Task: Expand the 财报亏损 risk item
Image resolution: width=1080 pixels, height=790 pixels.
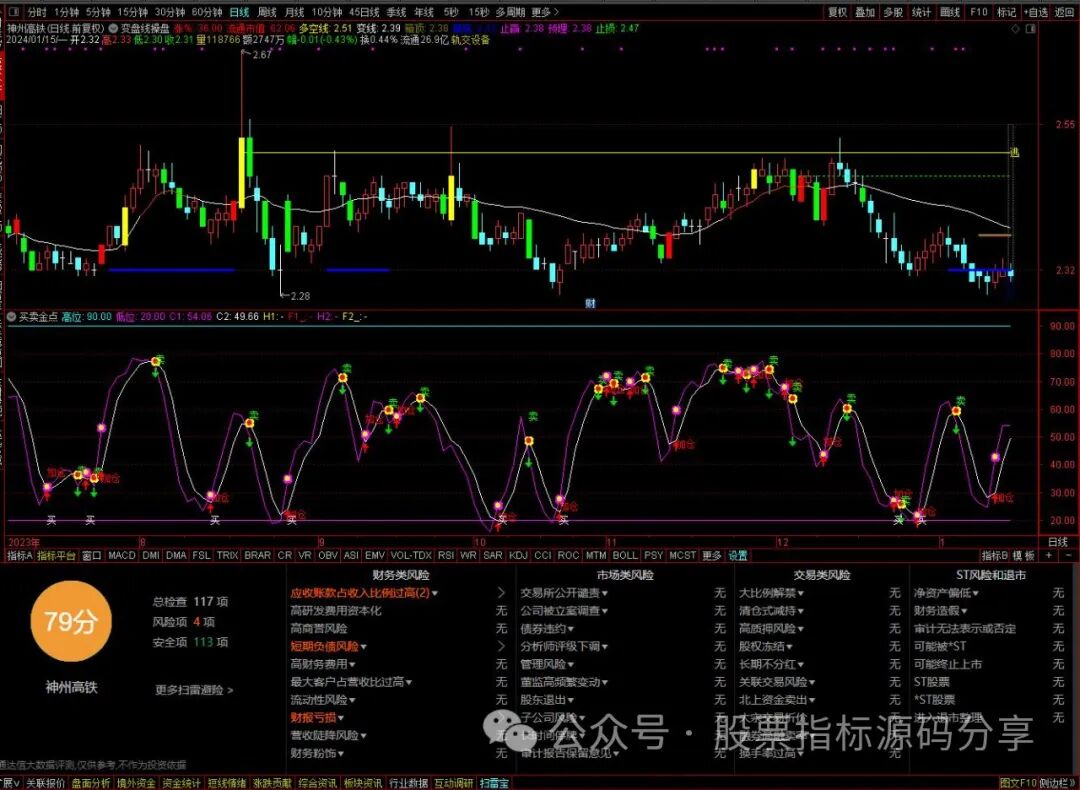Action: [318, 718]
